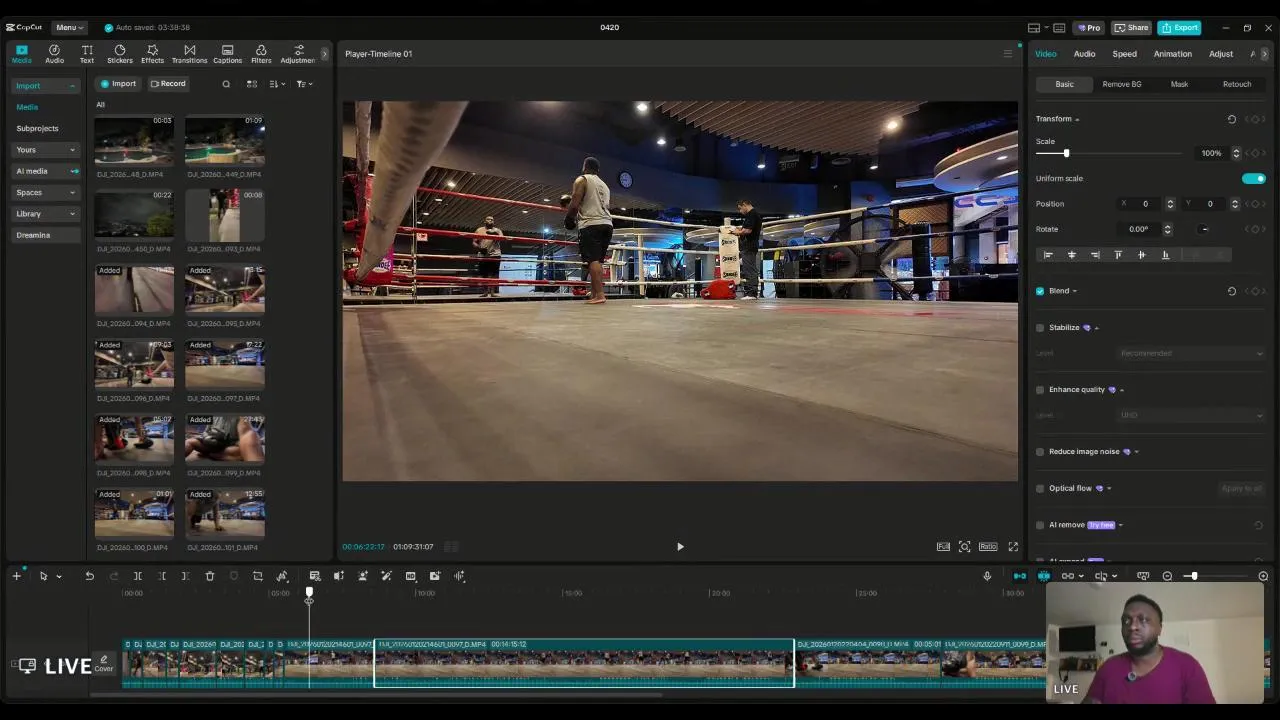Viewport: 1280px width, 720px height.
Task: Open the Stickers tab
Action: click(x=120, y=54)
